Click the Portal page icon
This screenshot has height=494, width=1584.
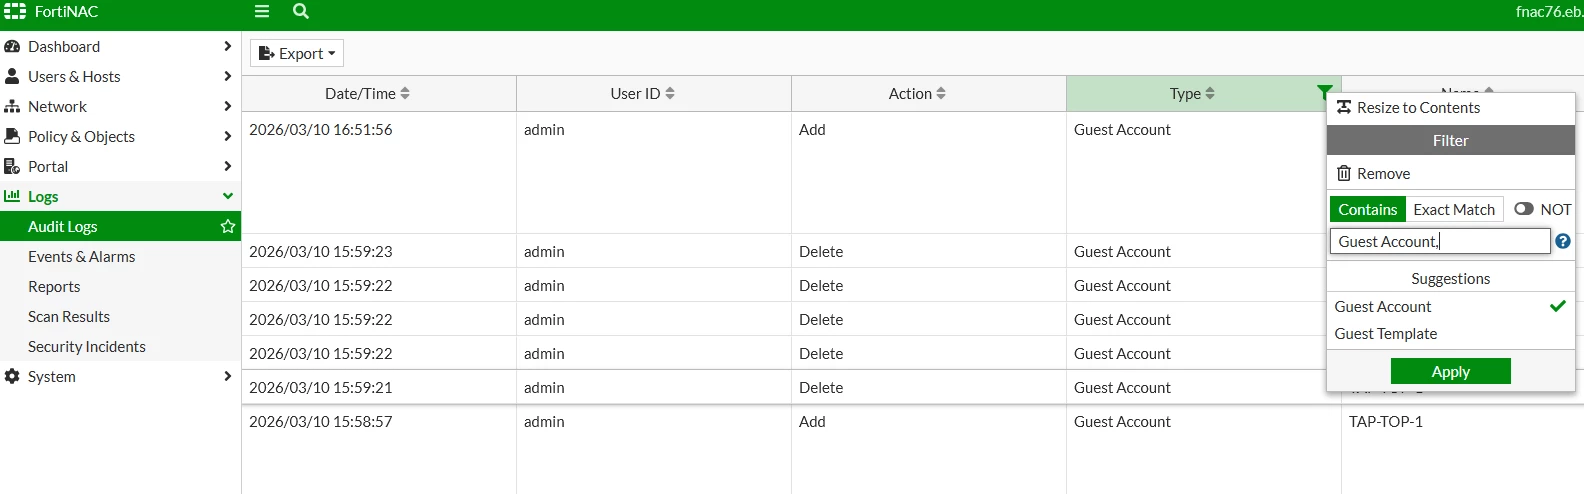[x=12, y=166]
